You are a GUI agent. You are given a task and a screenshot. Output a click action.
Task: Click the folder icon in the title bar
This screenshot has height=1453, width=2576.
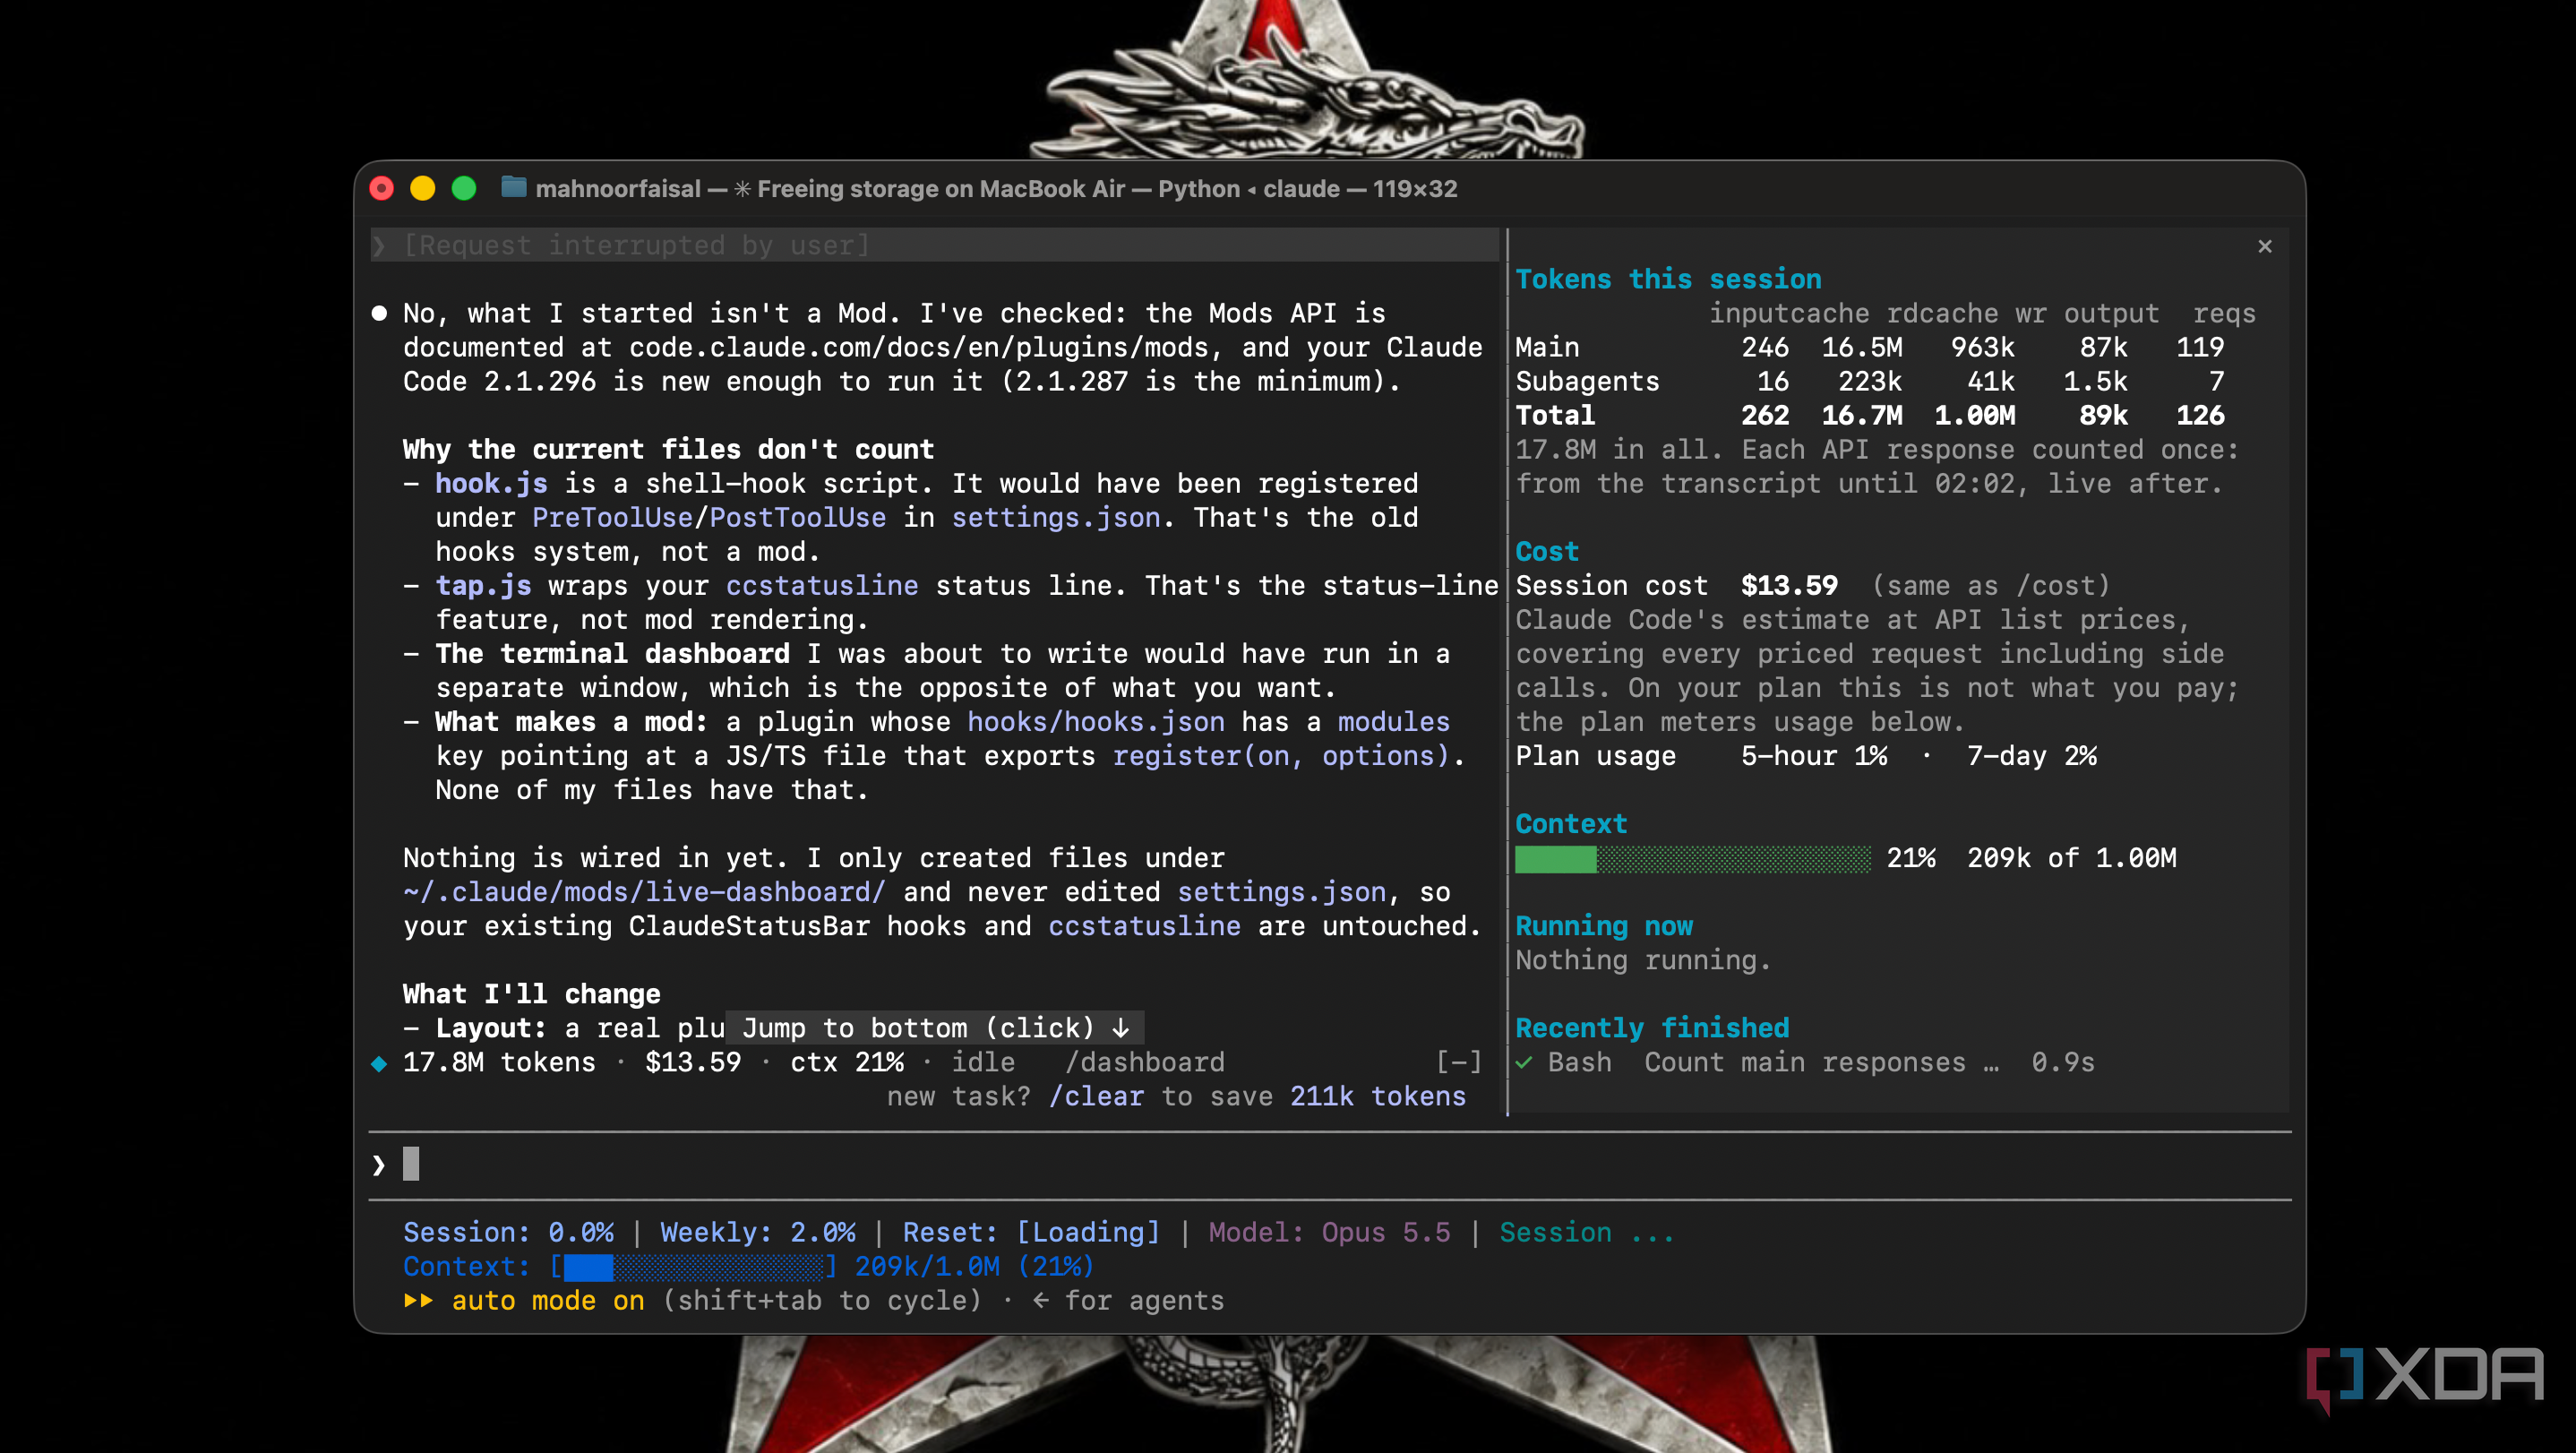513,188
